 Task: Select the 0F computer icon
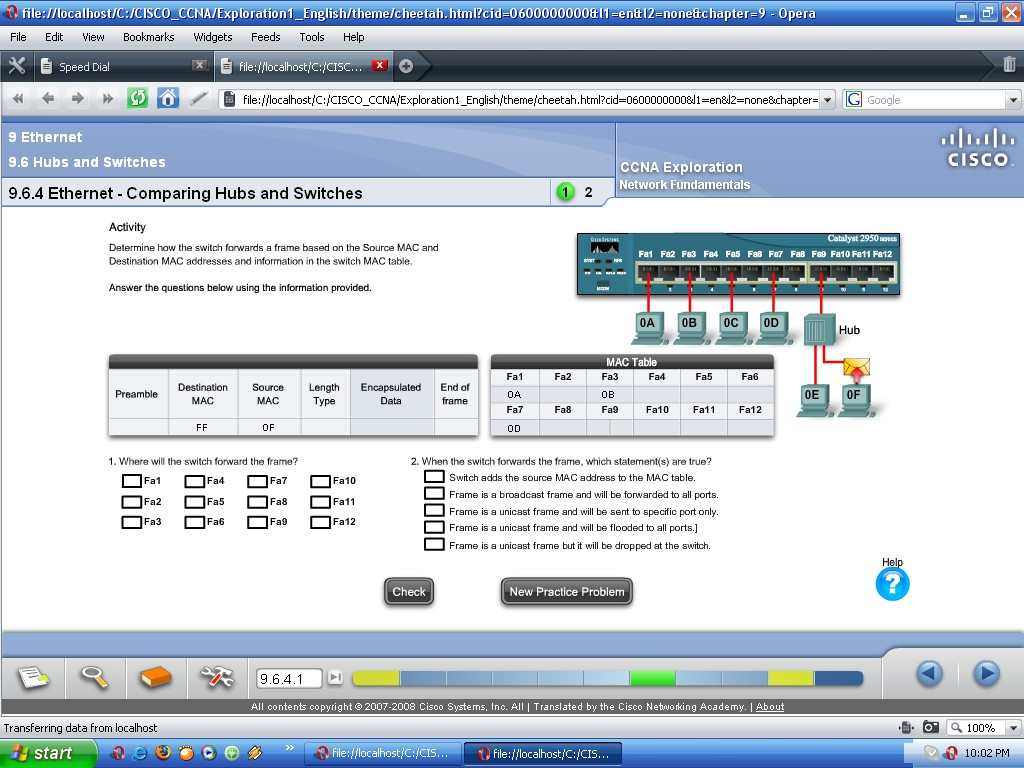[854, 399]
